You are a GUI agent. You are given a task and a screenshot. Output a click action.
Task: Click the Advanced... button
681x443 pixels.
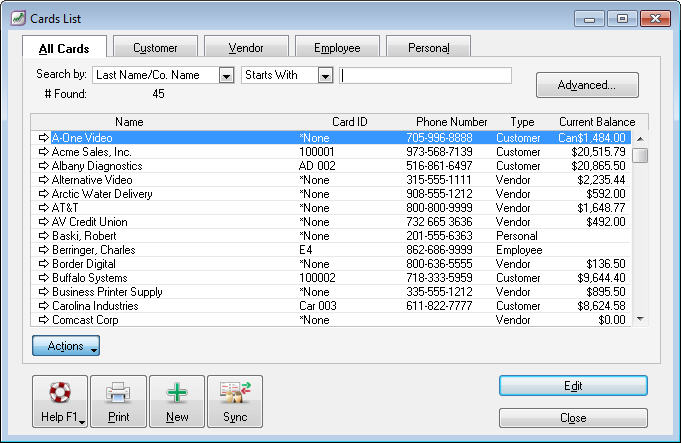[587, 85]
